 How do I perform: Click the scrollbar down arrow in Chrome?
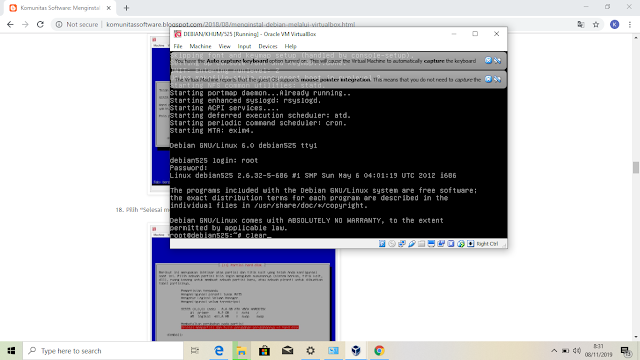point(636,337)
